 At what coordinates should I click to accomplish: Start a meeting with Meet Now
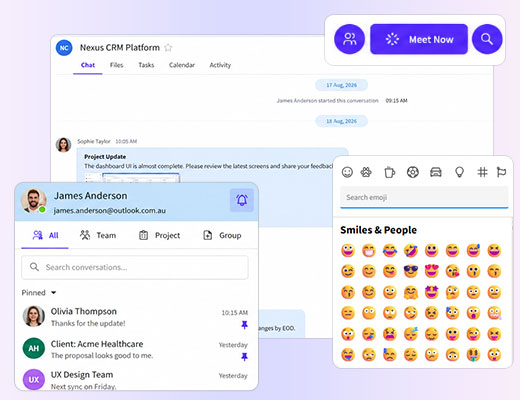pos(419,39)
